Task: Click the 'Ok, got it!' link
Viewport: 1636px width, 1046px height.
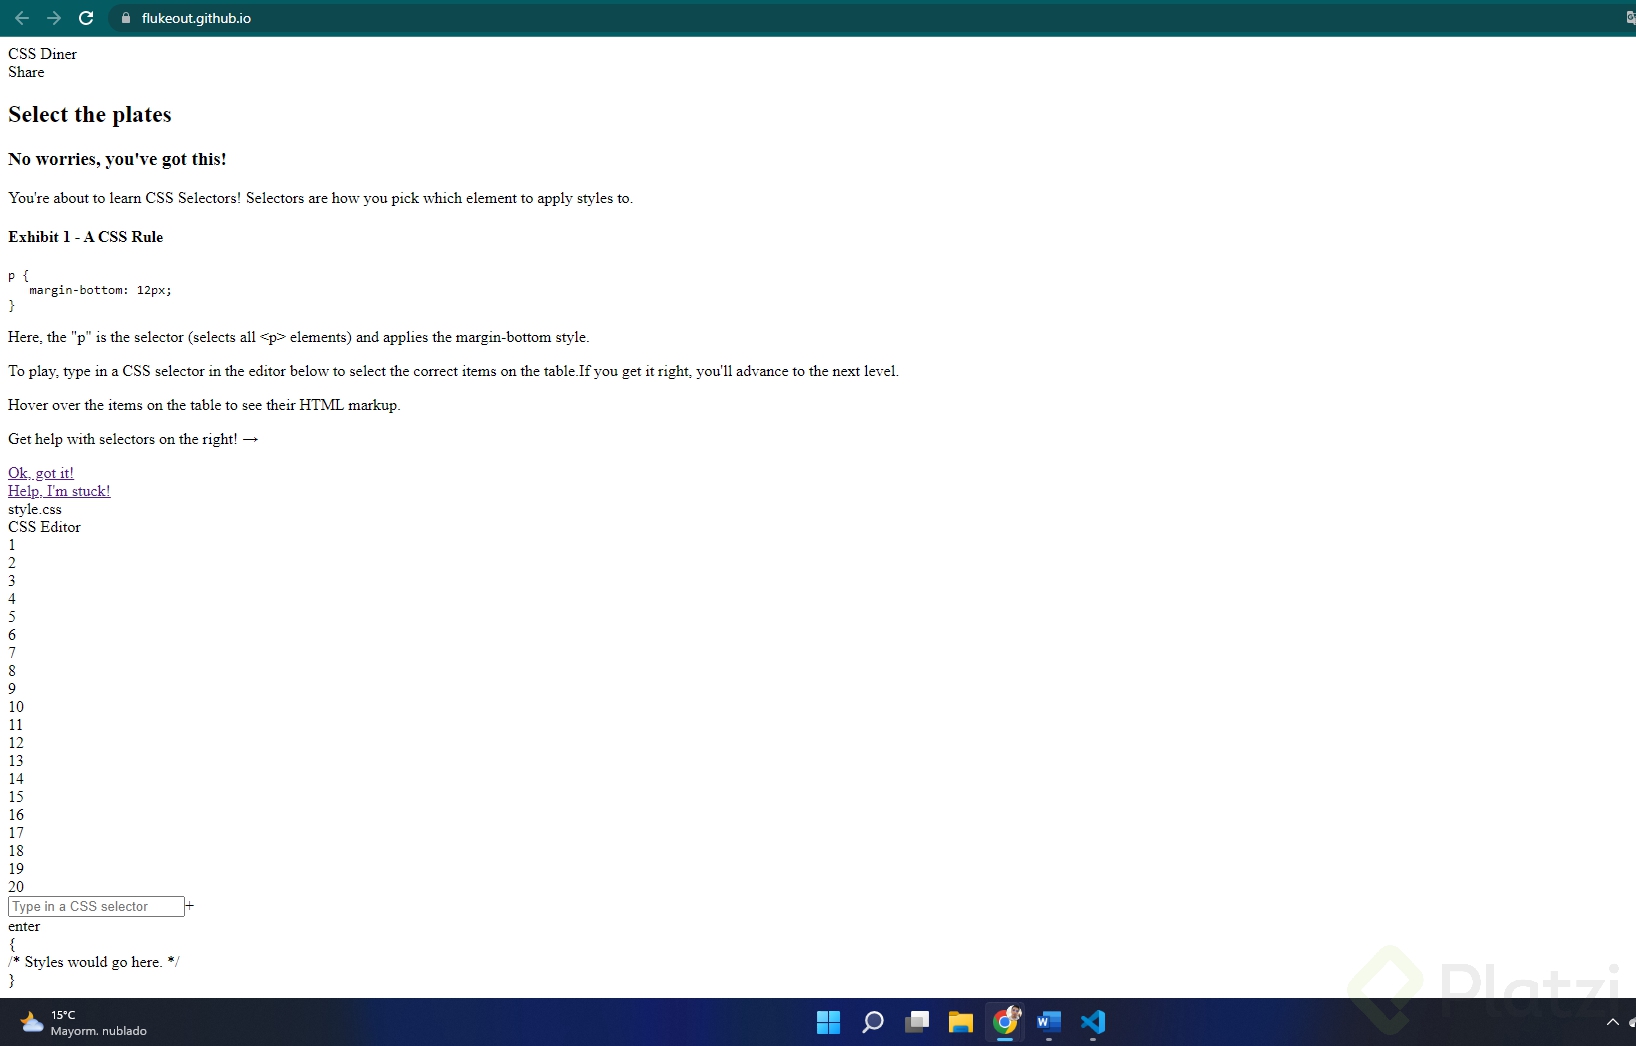Action: [40, 472]
